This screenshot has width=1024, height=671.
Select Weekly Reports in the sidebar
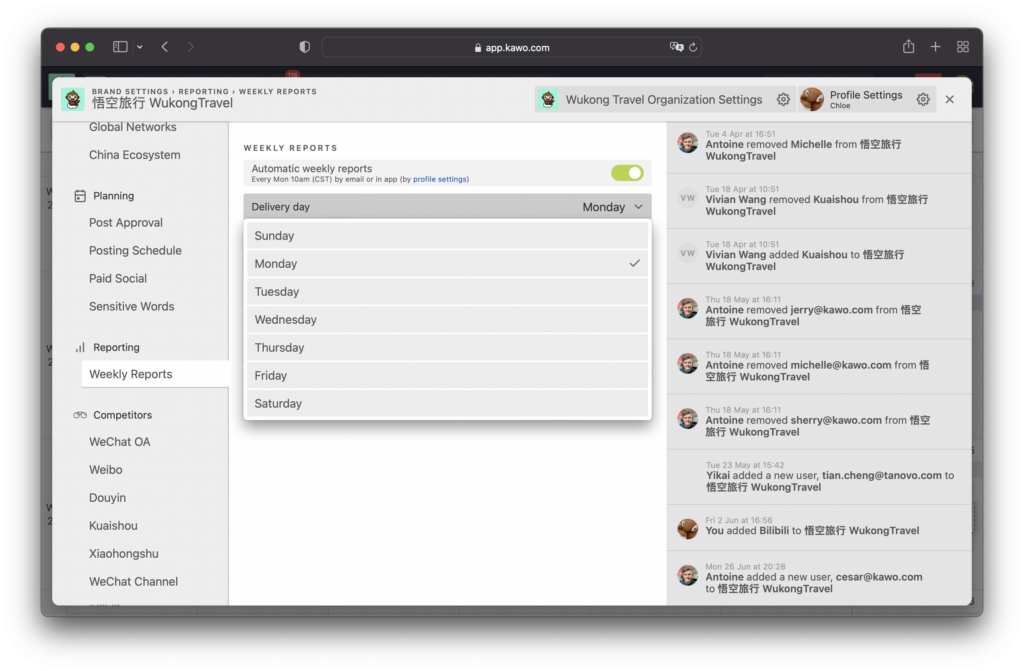click(x=155, y=374)
